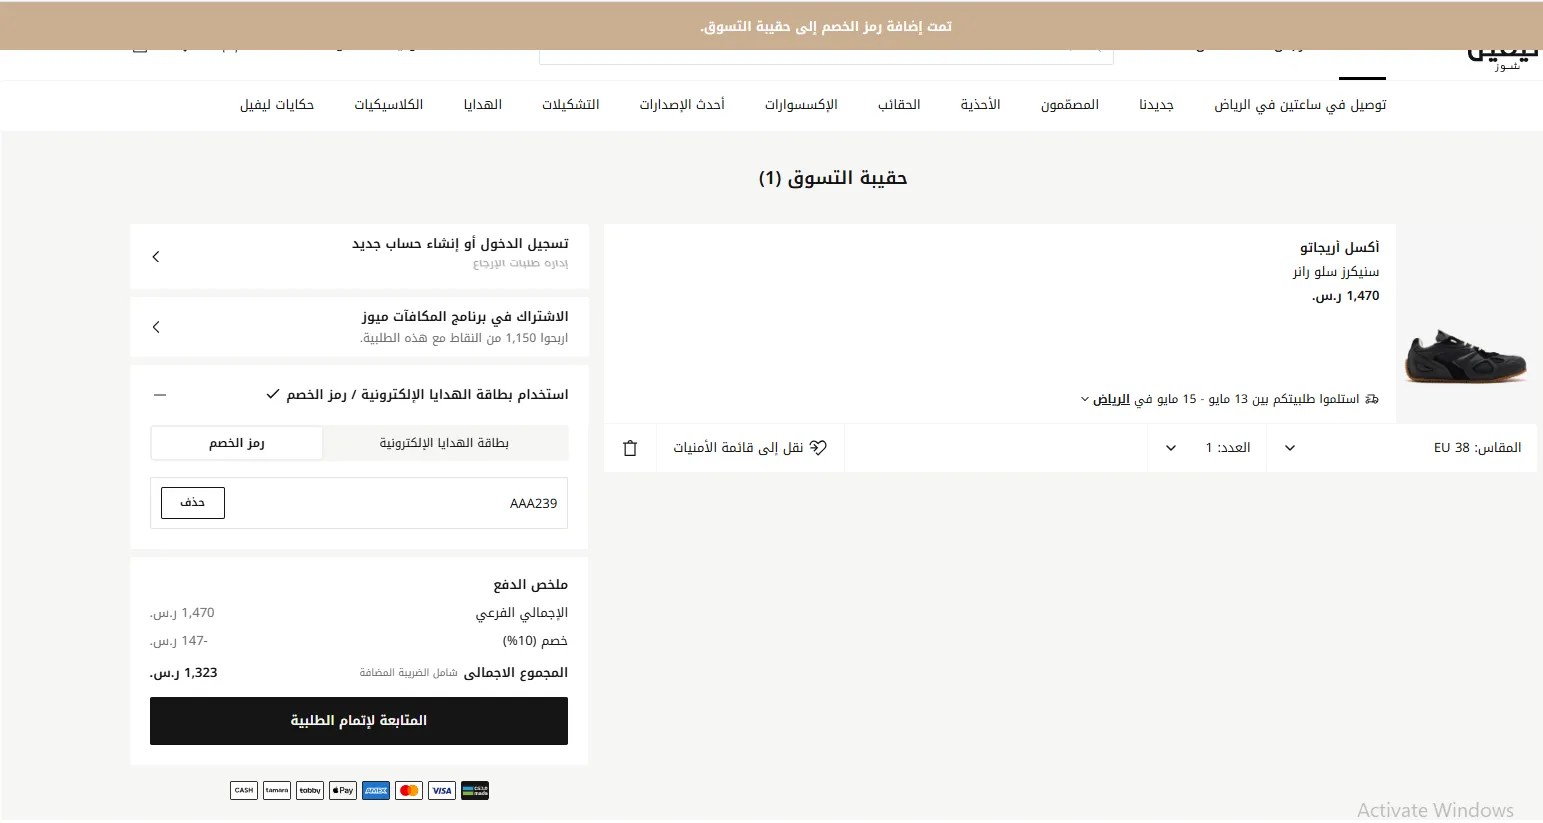Click the تمت إضافة رمز الخصم banner
The width and height of the screenshot is (1543, 823).
click(771, 26)
